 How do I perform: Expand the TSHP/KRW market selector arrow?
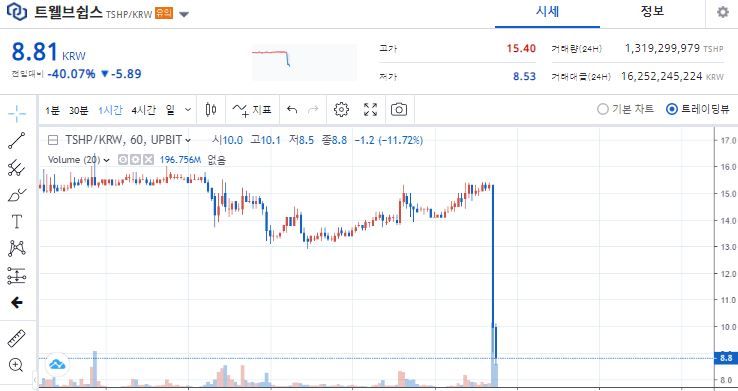(x=184, y=14)
